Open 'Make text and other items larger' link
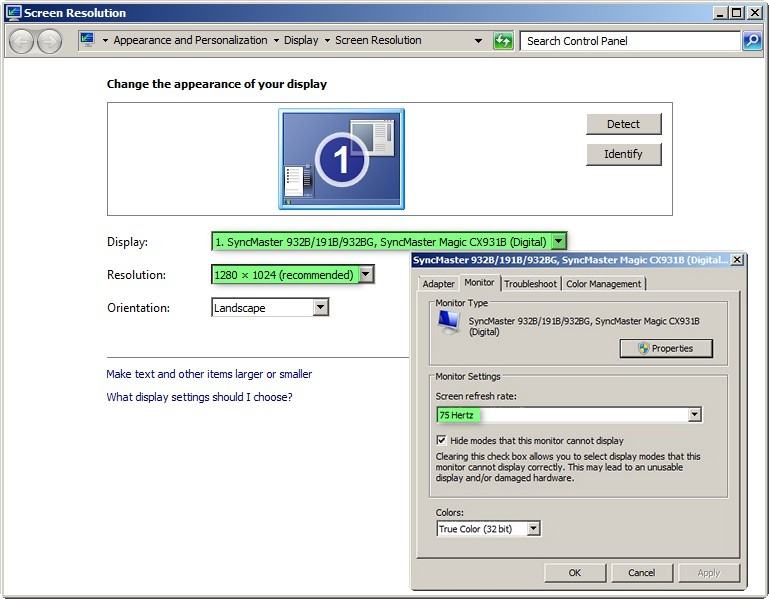The image size is (769, 599). 209,374
